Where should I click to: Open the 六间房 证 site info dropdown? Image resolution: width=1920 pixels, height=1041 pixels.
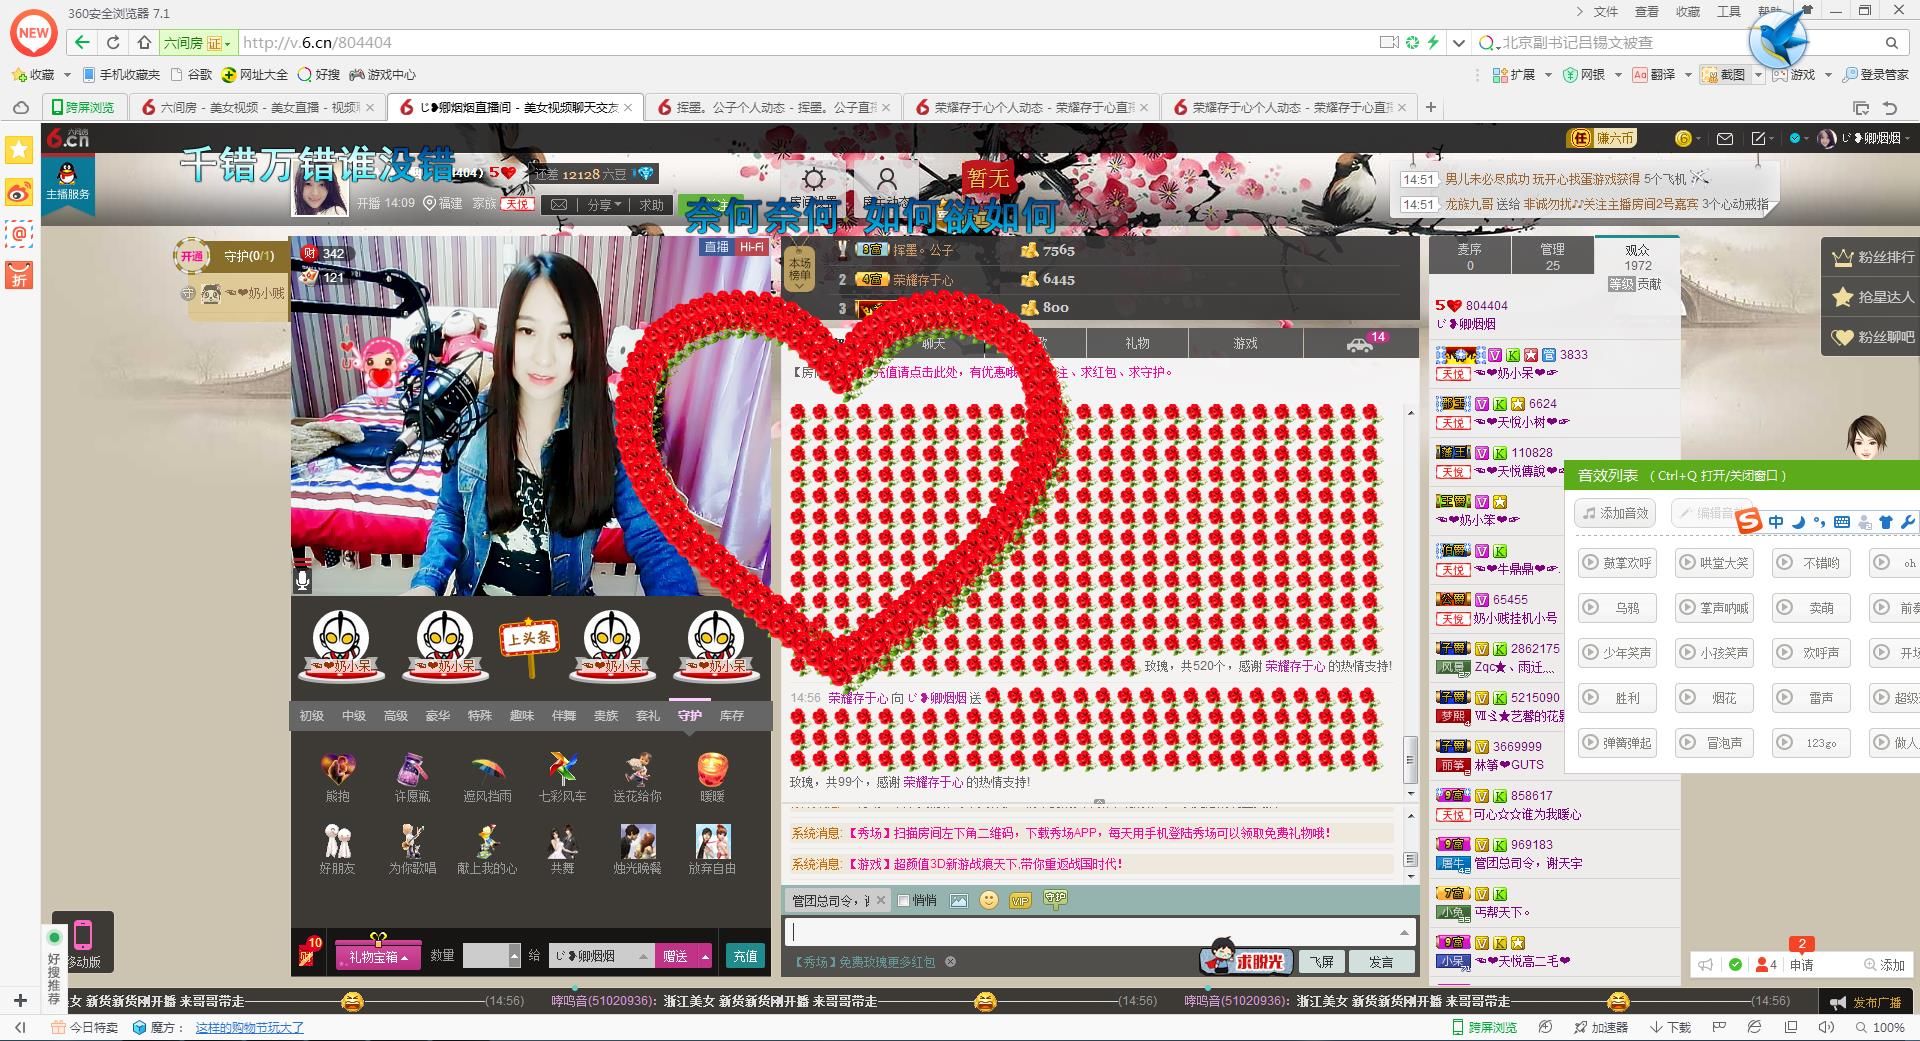tap(198, 43)
